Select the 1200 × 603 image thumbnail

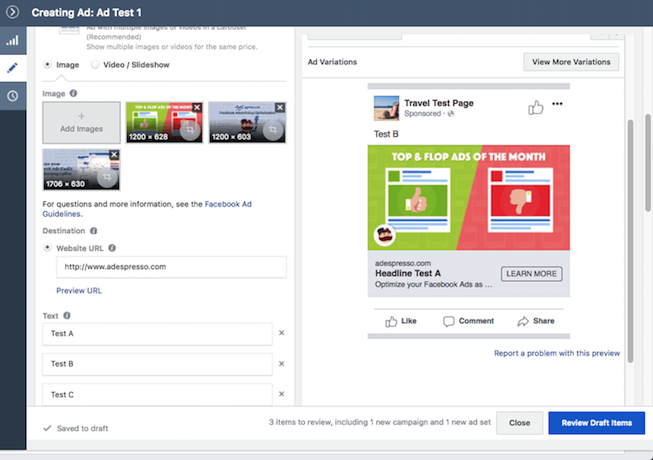(247, 123)
